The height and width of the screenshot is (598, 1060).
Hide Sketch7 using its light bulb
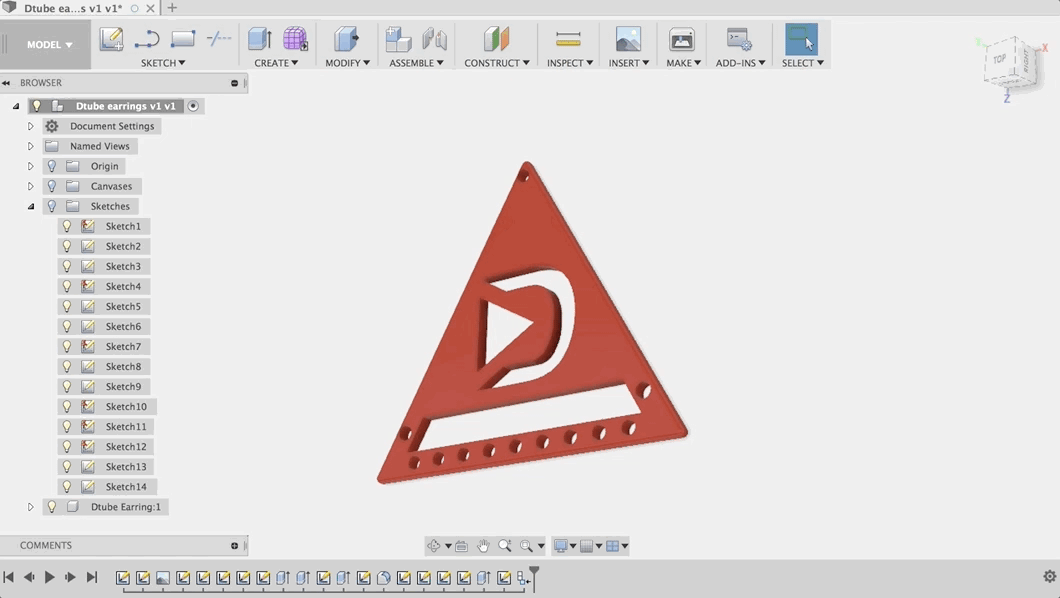(67, 347)
